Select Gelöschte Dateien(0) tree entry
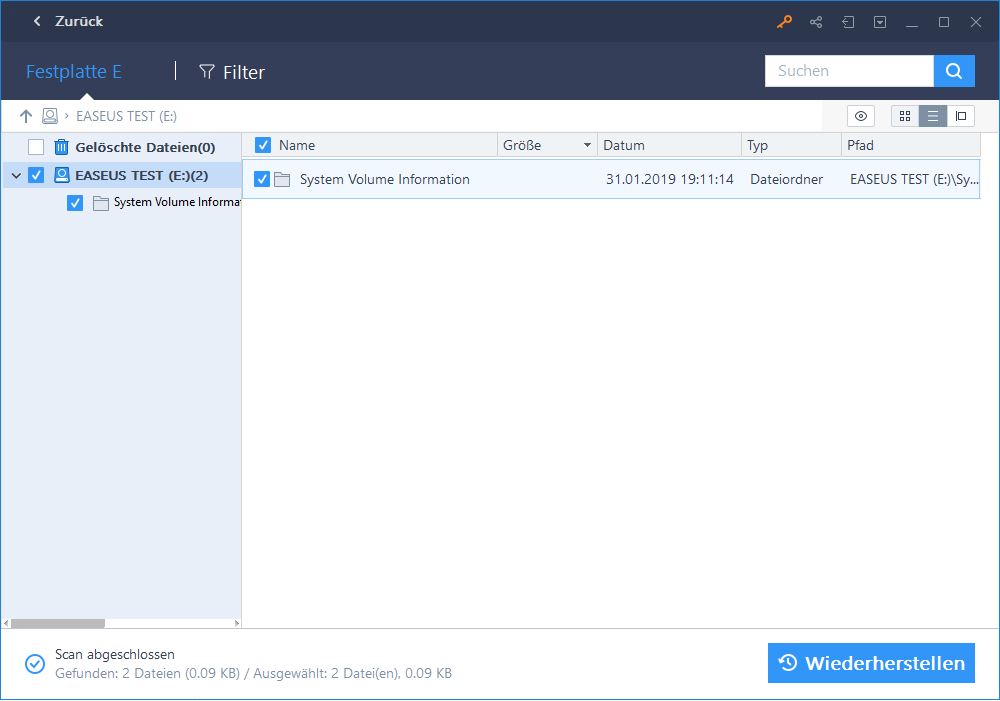 pos(145,147)
